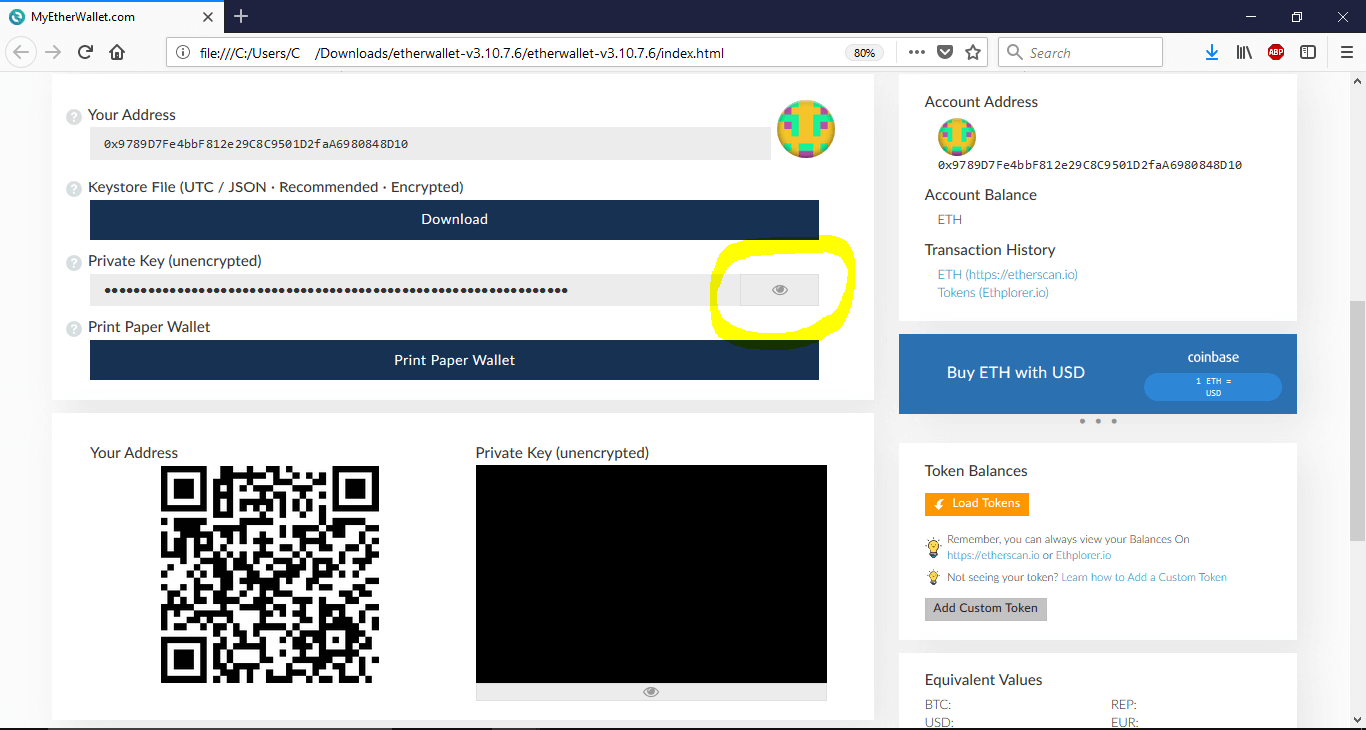Click the 80% zoom indicator
This screenshot has height=730, width=1366.
[x=865, y=53]
